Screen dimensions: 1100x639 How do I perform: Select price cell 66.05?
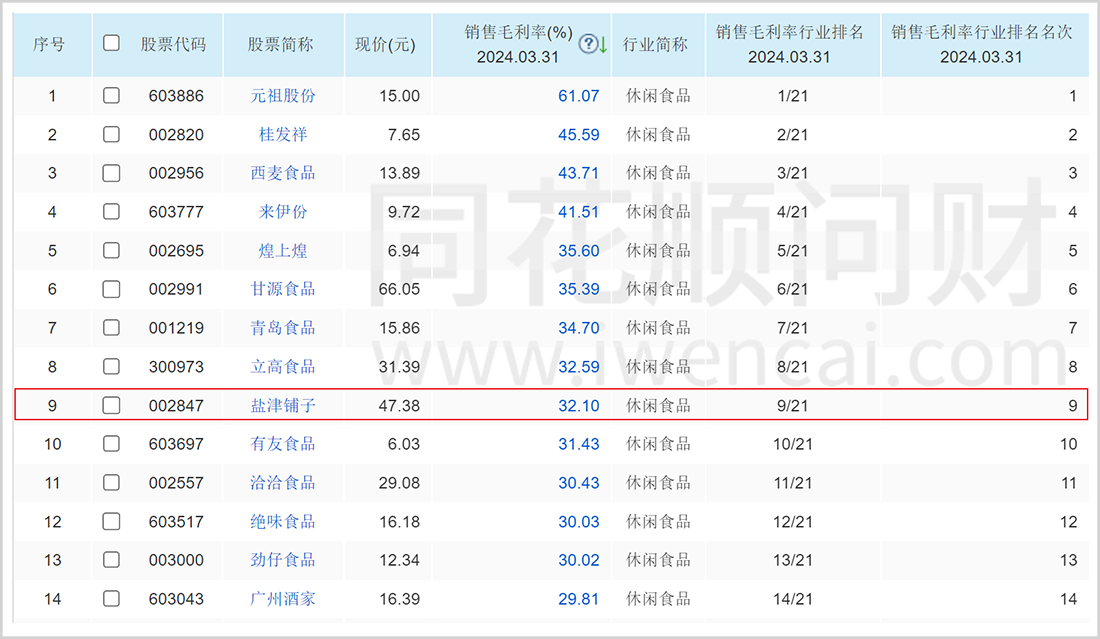click(x=399, y=290)
